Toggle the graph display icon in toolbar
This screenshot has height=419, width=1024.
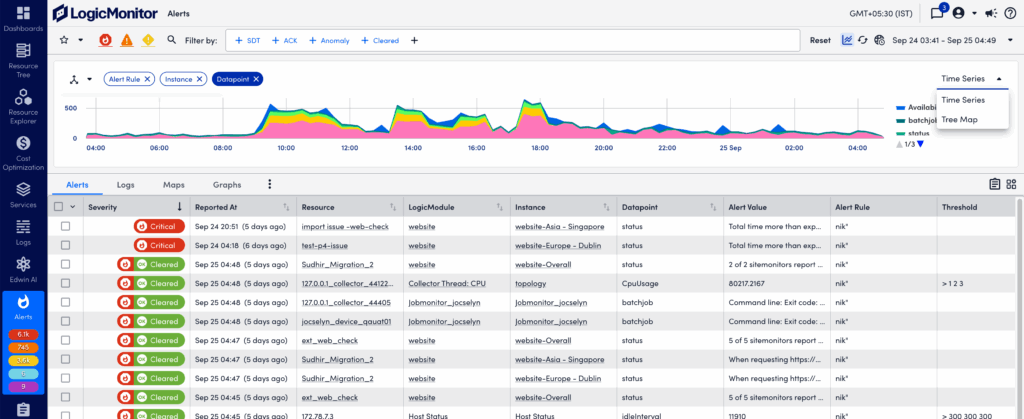click(846, 40)
